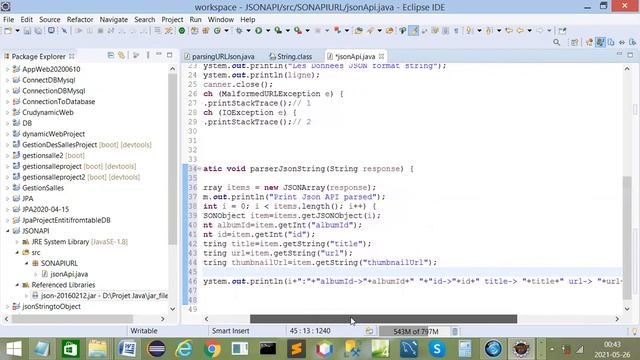Click the Run green play button

pyautogui.click(x=258, y=31)
